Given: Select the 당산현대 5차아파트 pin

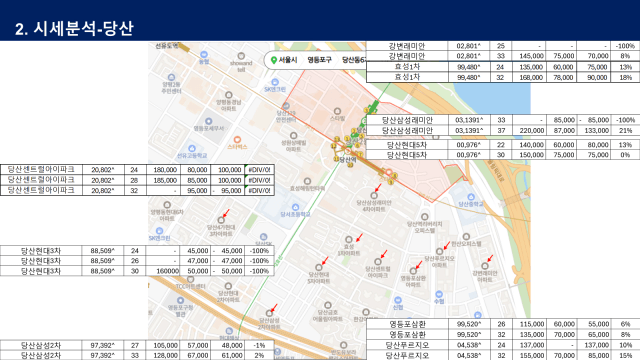Looking at the screenshot, I should pos(318,268).
